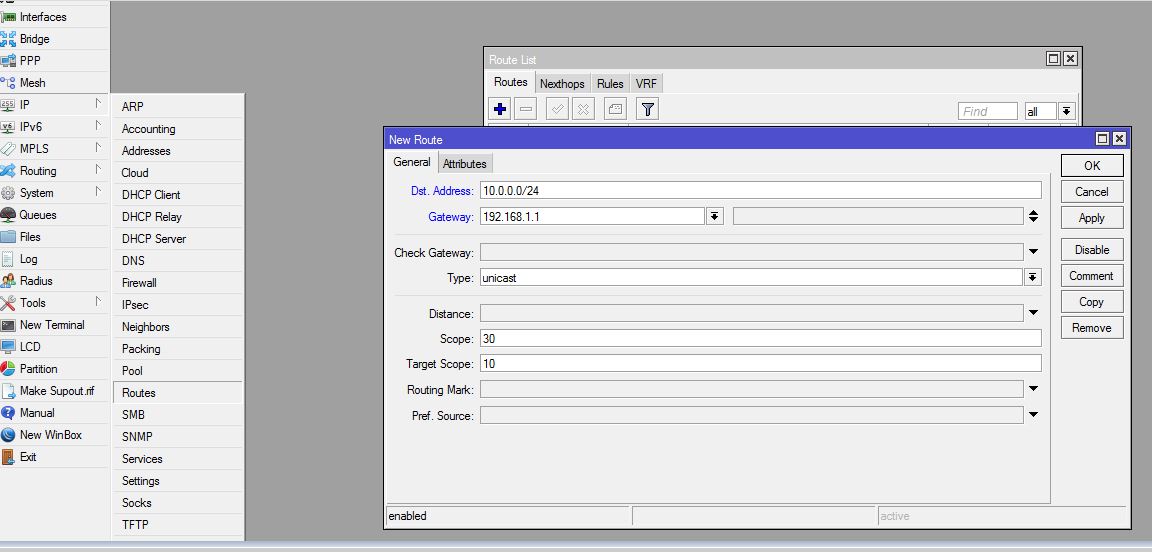
Task: Expand the System submenu
Action: (x=54, y=193)
